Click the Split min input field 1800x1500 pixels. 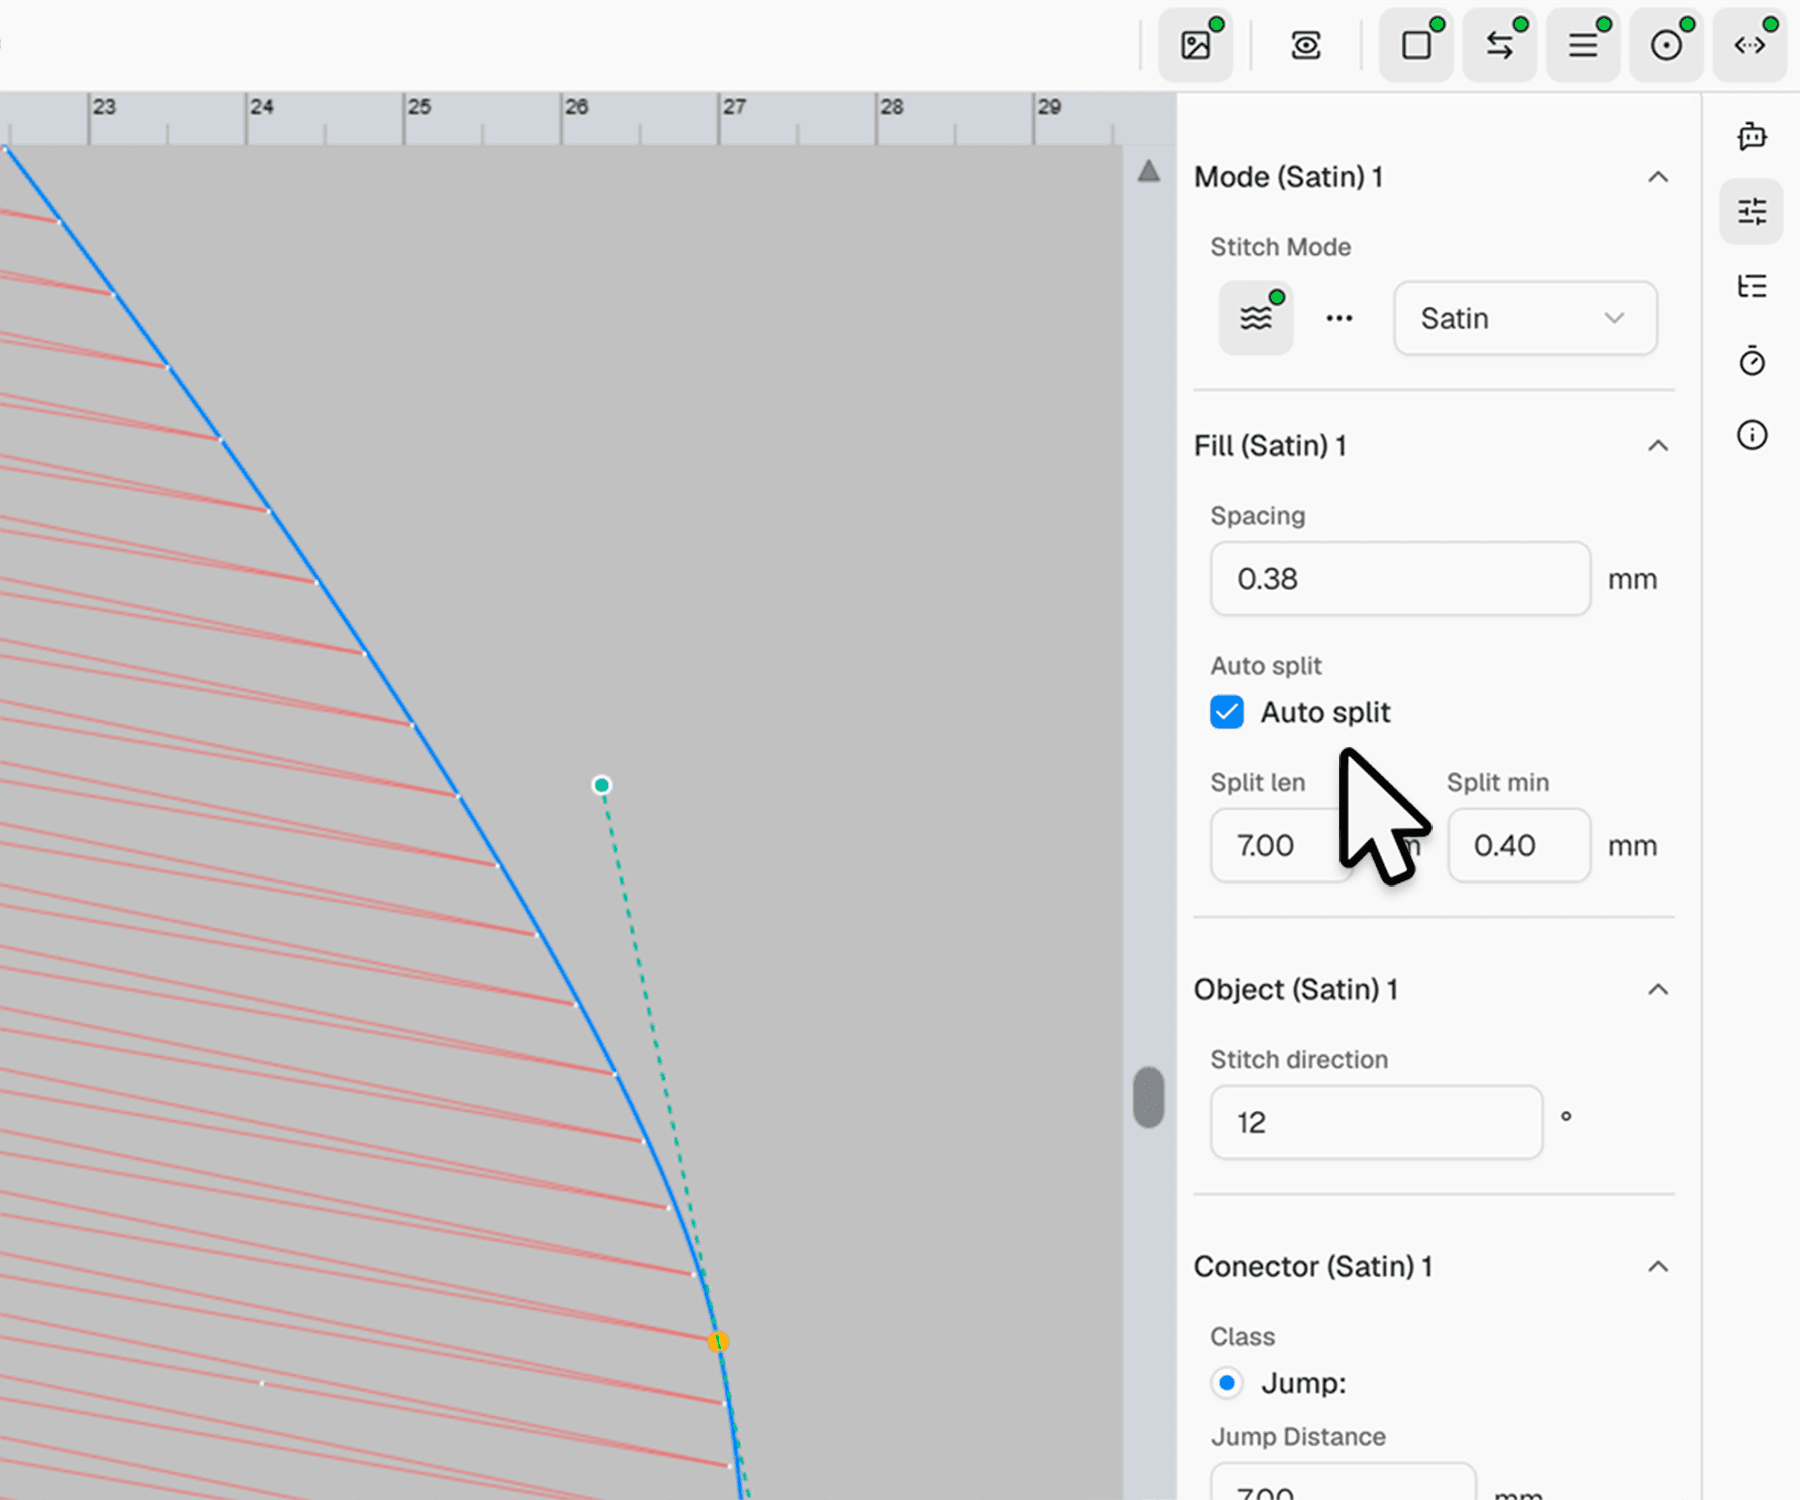[1519, 846]
